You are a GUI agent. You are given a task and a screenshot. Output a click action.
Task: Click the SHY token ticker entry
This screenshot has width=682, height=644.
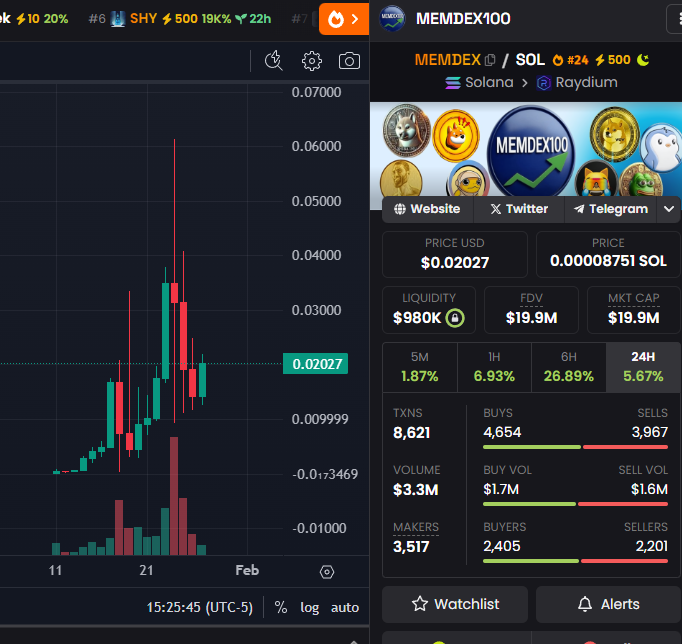coord(180,19)
